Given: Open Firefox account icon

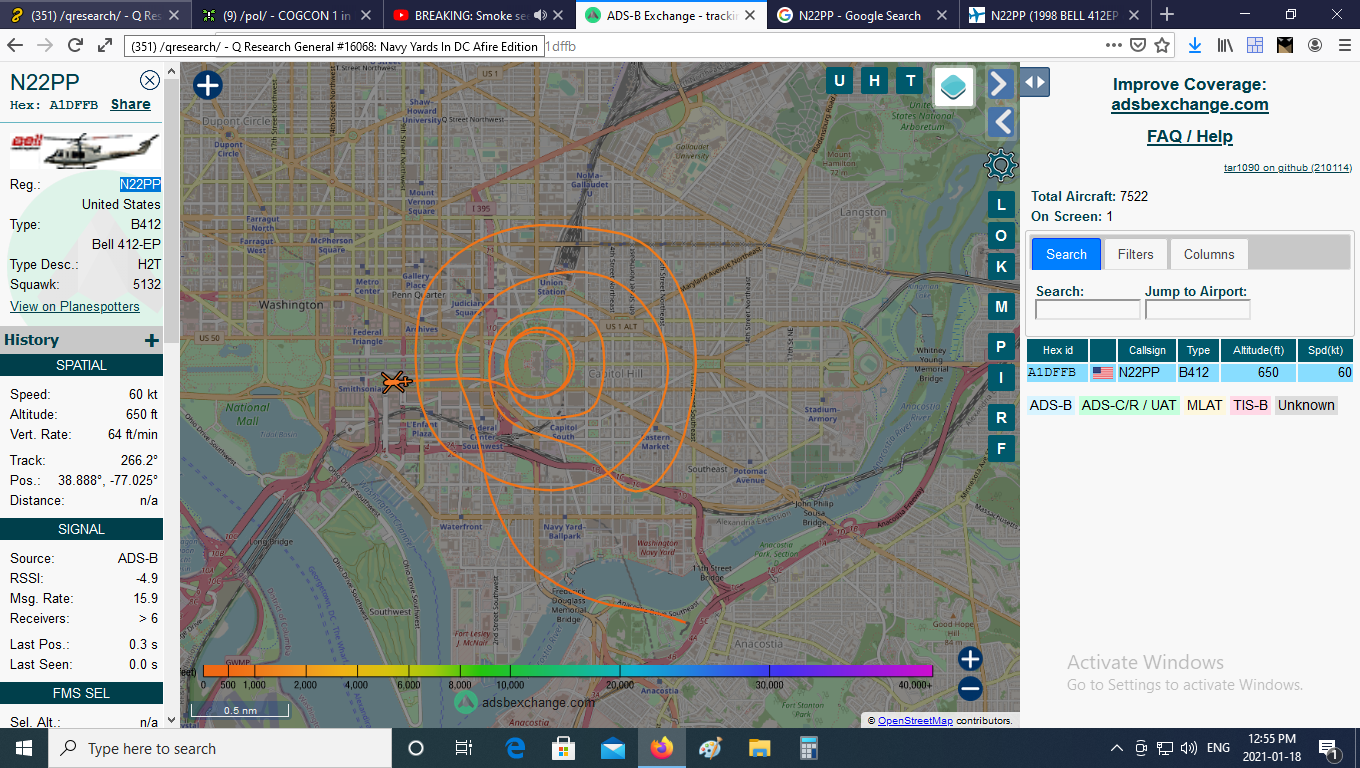Looking at the screenshot, I should [x=1315, y=45].
